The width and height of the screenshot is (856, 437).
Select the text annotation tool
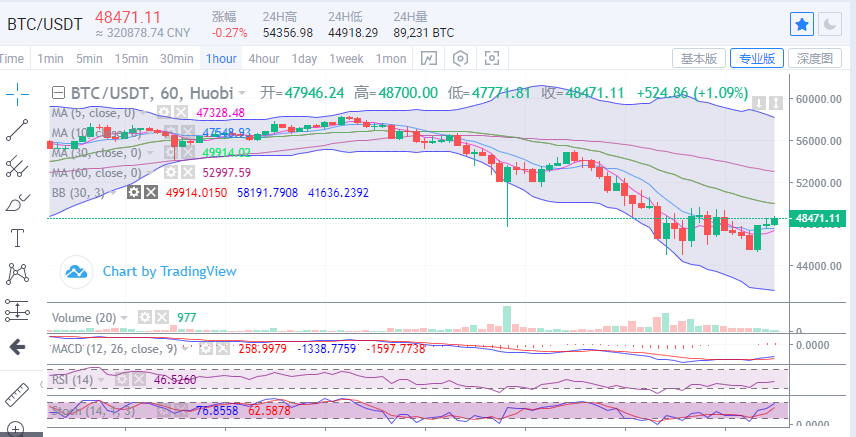tap(17, 238)
